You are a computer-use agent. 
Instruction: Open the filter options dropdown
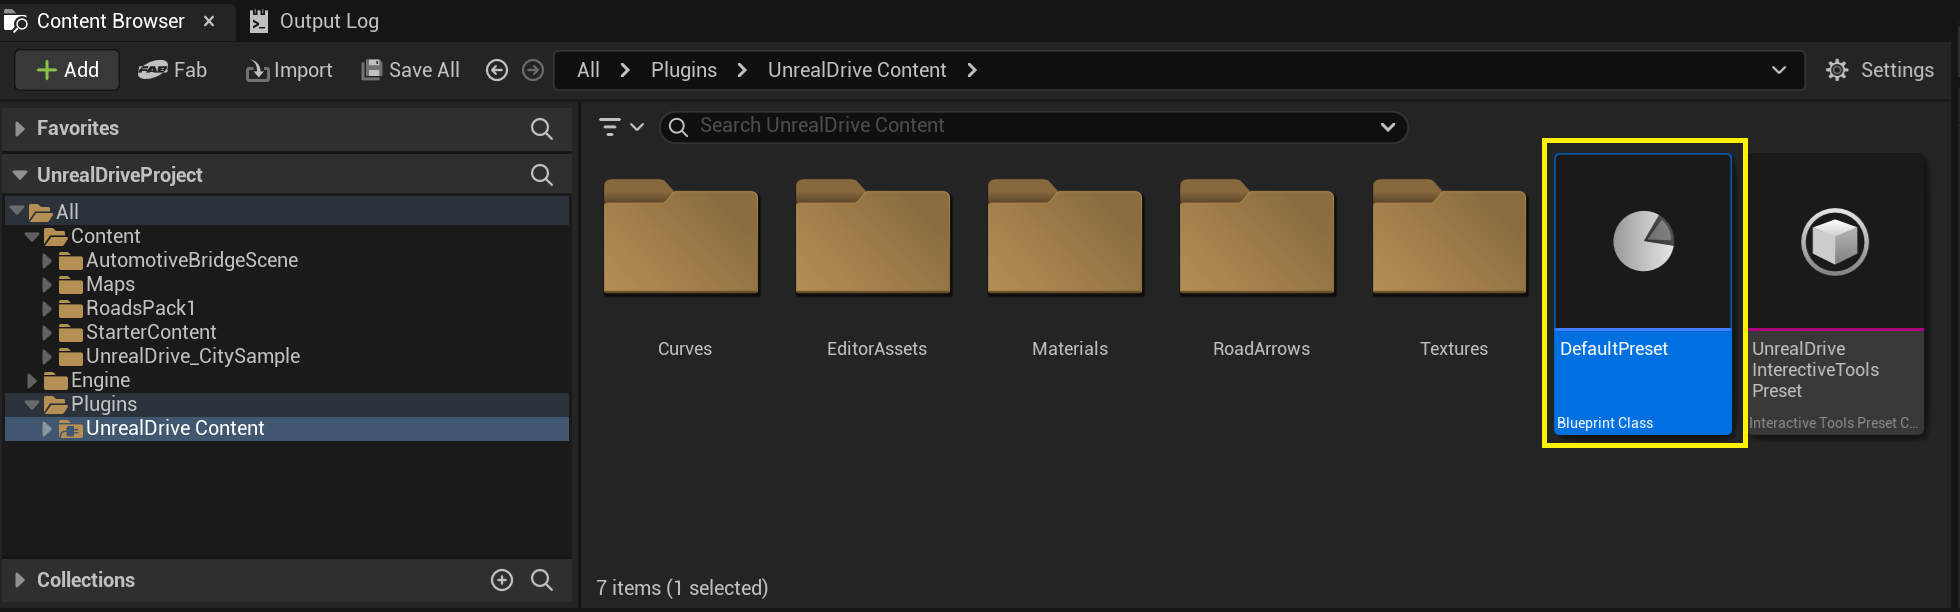pyautogui.click(x=621, y=127)
